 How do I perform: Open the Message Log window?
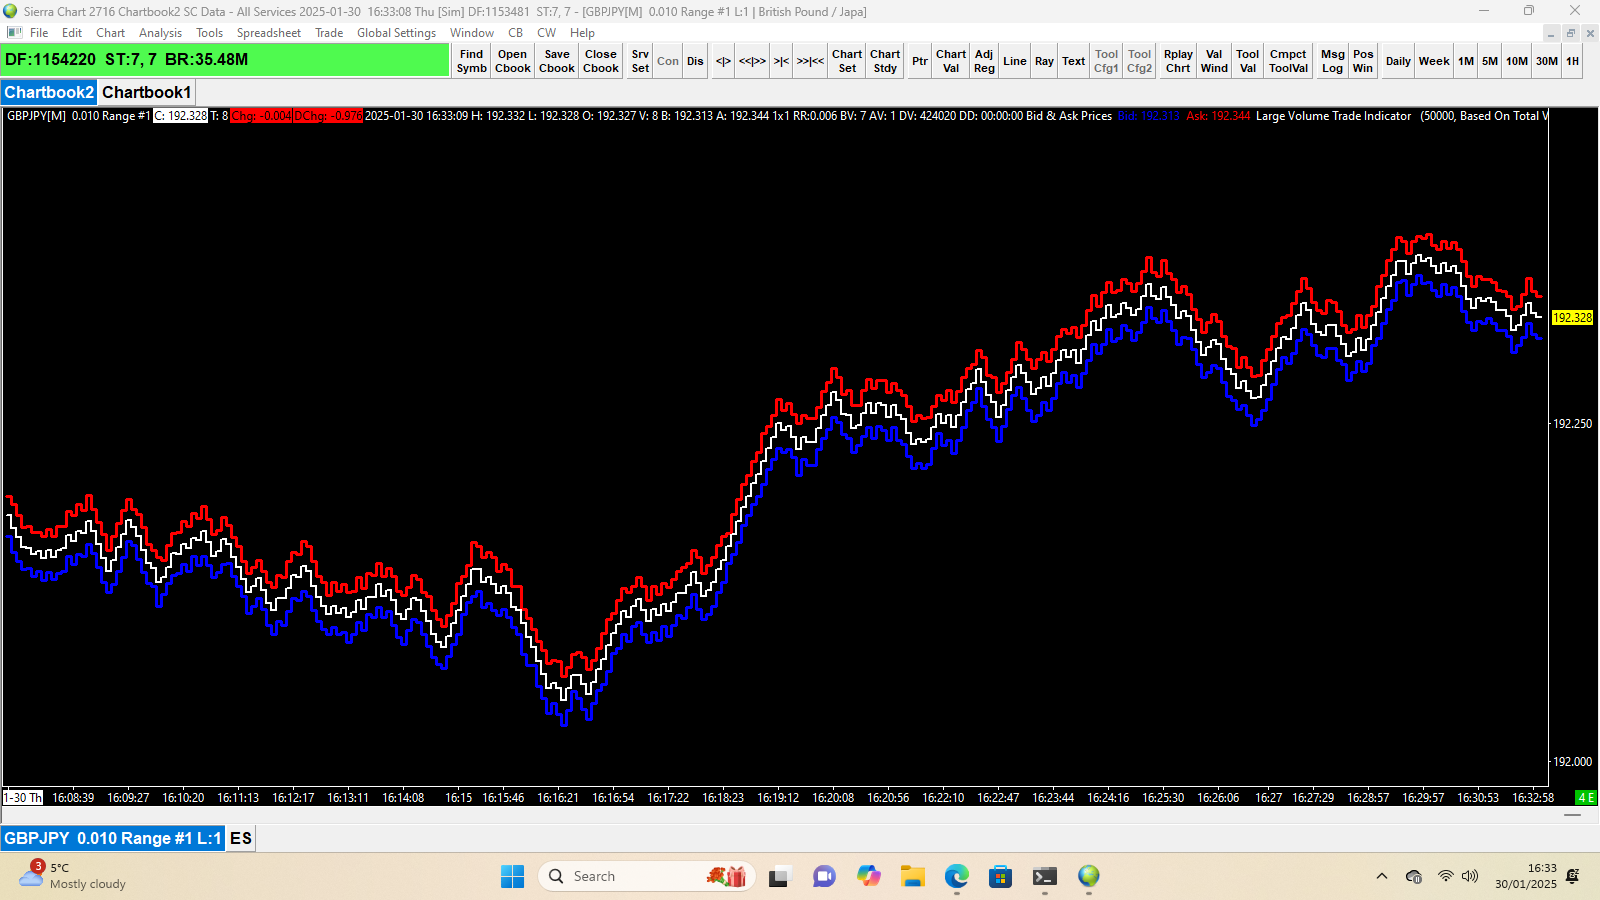click(1332, 61)
